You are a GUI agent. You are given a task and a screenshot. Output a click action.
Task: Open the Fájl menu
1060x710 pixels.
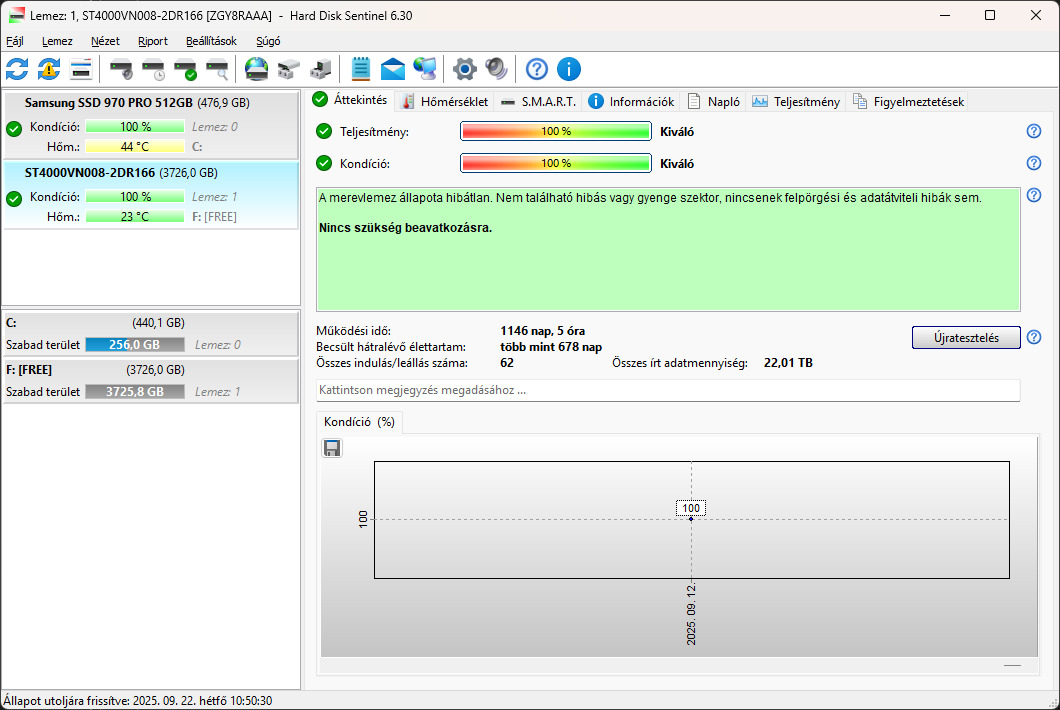[x=15, y=41]
